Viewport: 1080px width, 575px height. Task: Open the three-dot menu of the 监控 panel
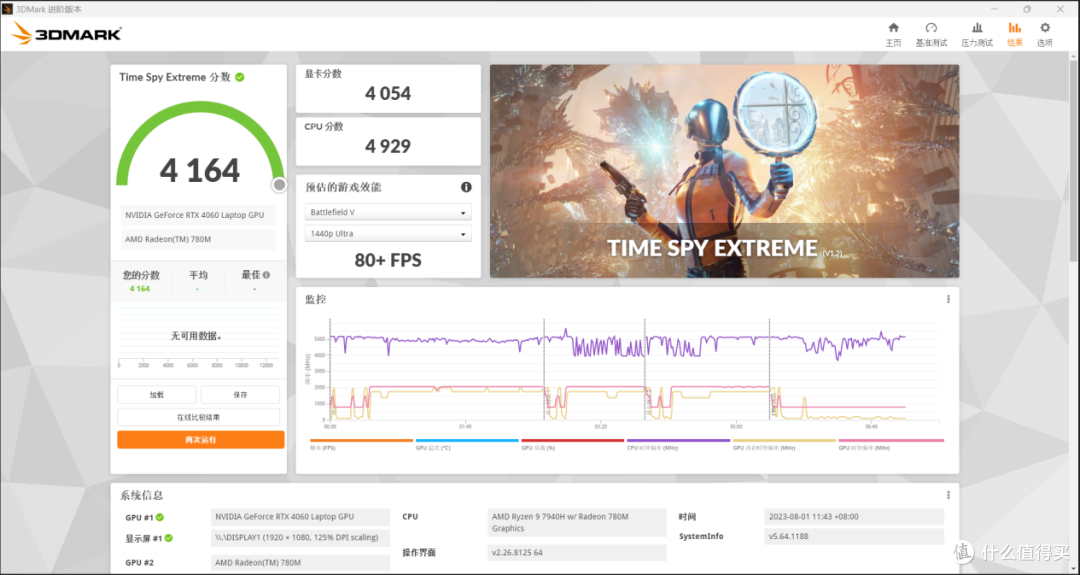click(x=948, y=299)
